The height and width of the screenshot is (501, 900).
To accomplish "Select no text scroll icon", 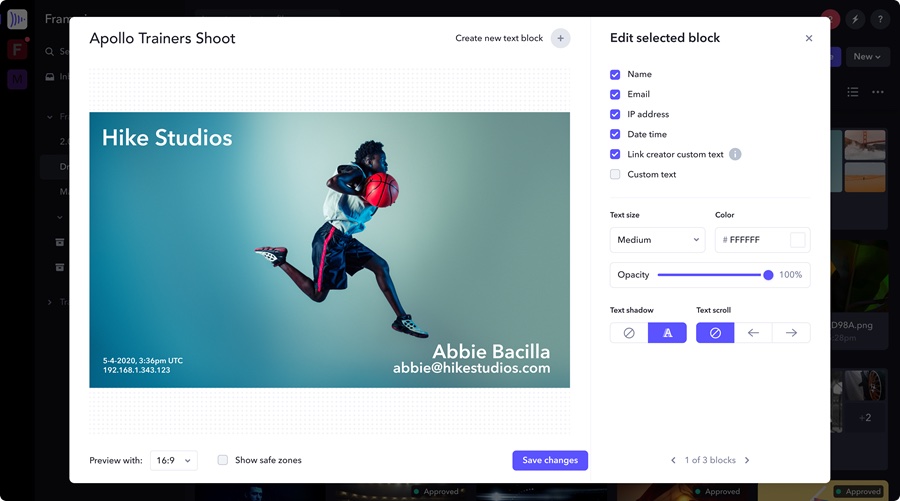I will (x=715, y=333).
